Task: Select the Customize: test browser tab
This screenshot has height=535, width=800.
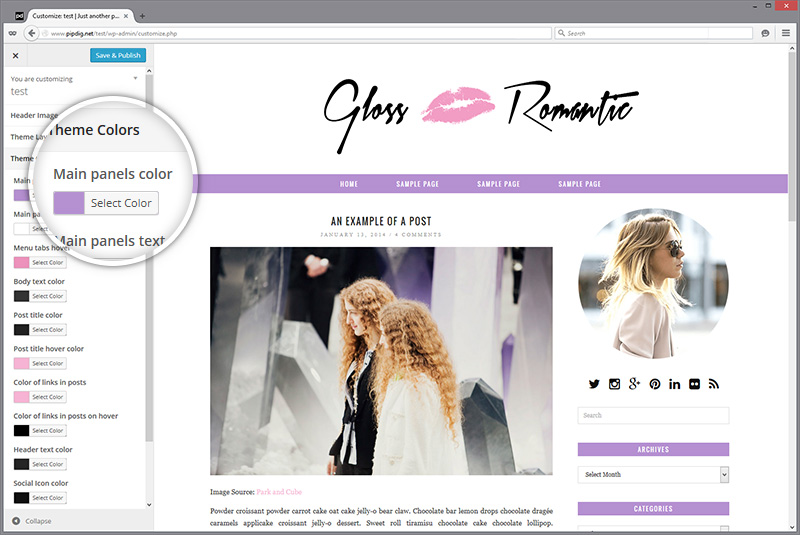Action: (x=75, y=16)
